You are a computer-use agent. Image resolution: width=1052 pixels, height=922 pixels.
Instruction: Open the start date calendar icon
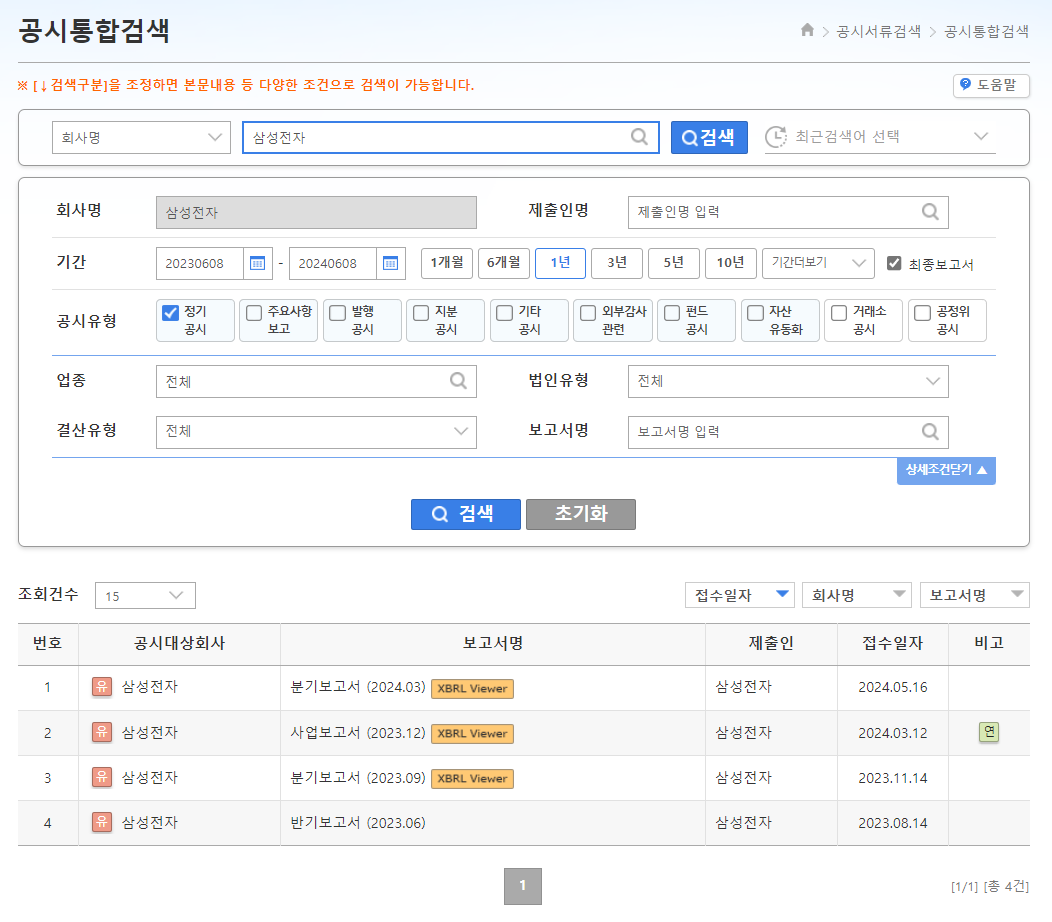[x=258, y=263]
